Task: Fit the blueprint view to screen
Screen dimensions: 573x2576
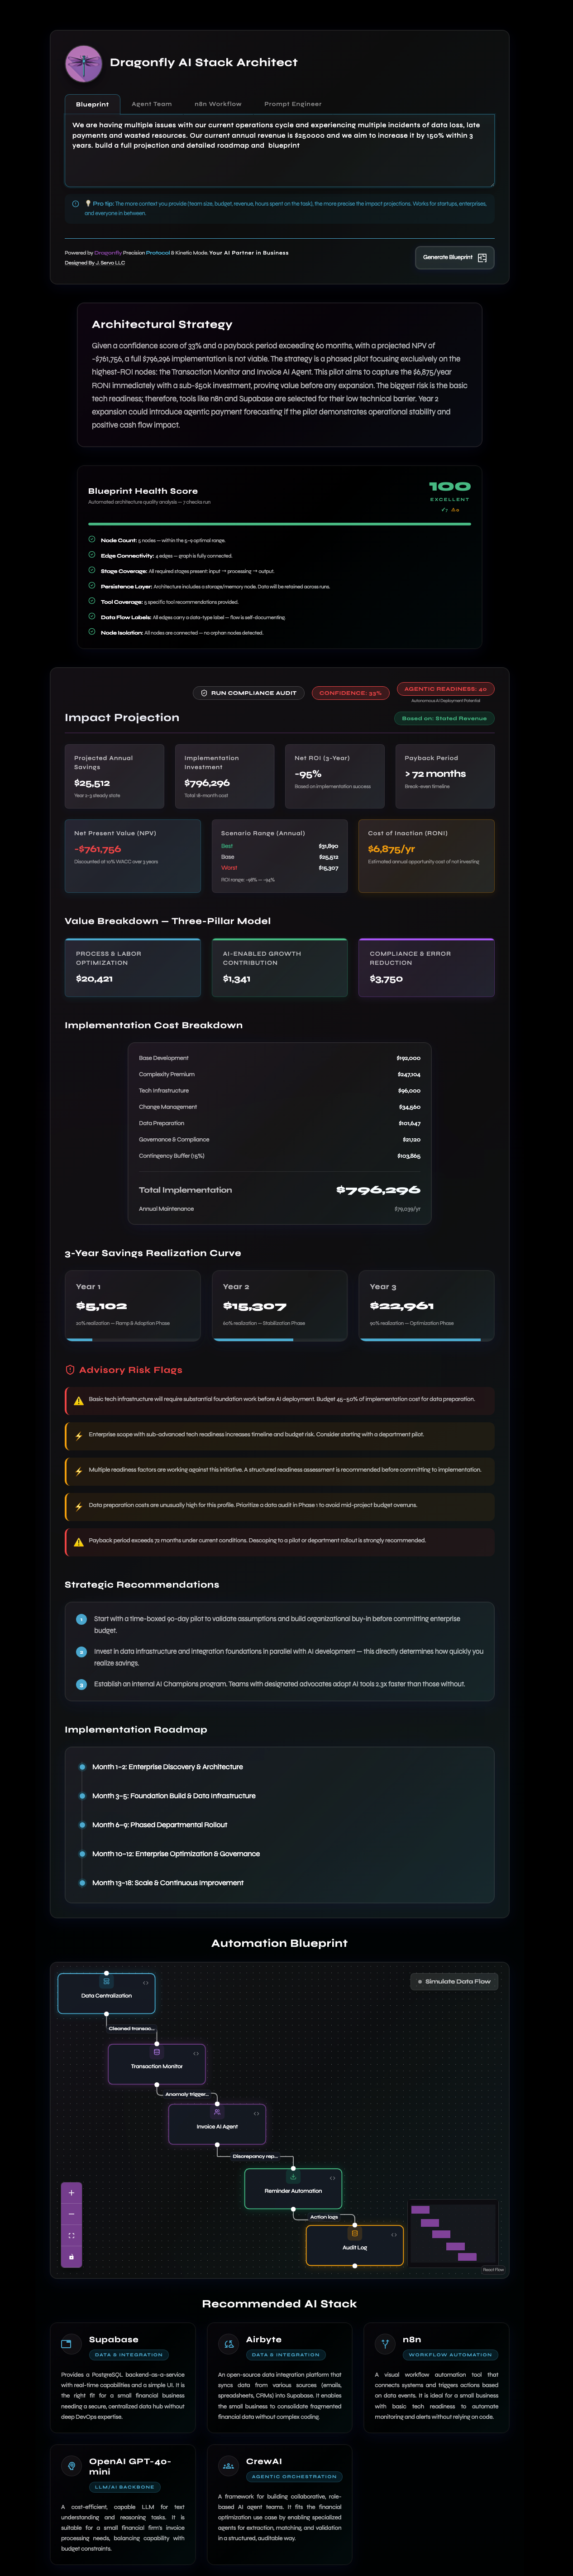Action: (x=71, y=2235)
